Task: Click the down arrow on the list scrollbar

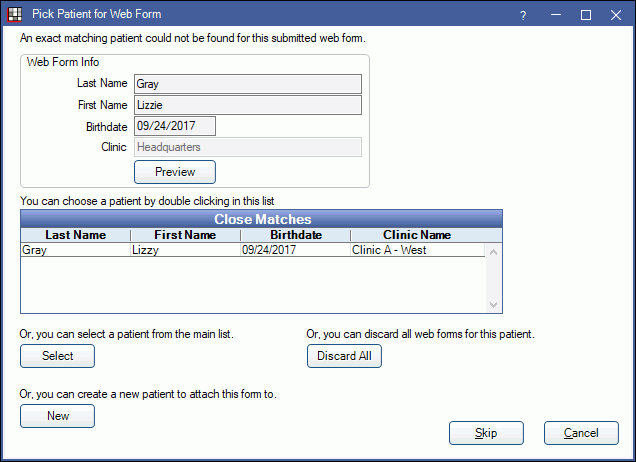Action: click(492, 304)
